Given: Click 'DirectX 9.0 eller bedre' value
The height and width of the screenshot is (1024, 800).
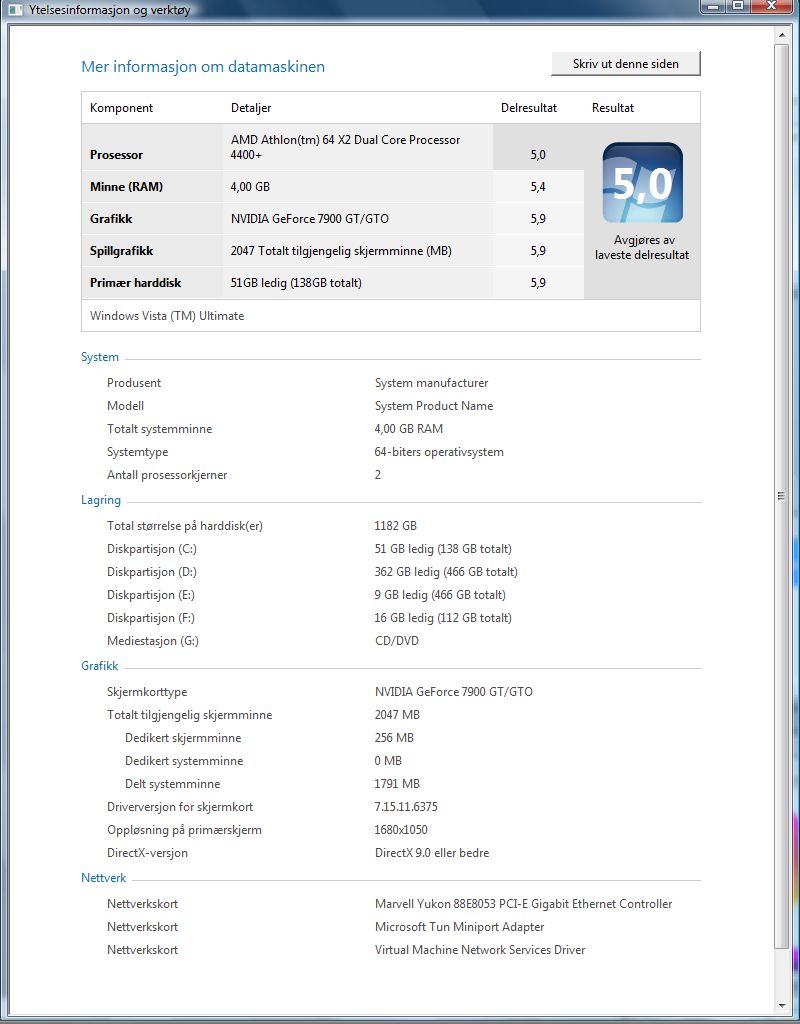Looking at the screenshot, I should 432,853.
